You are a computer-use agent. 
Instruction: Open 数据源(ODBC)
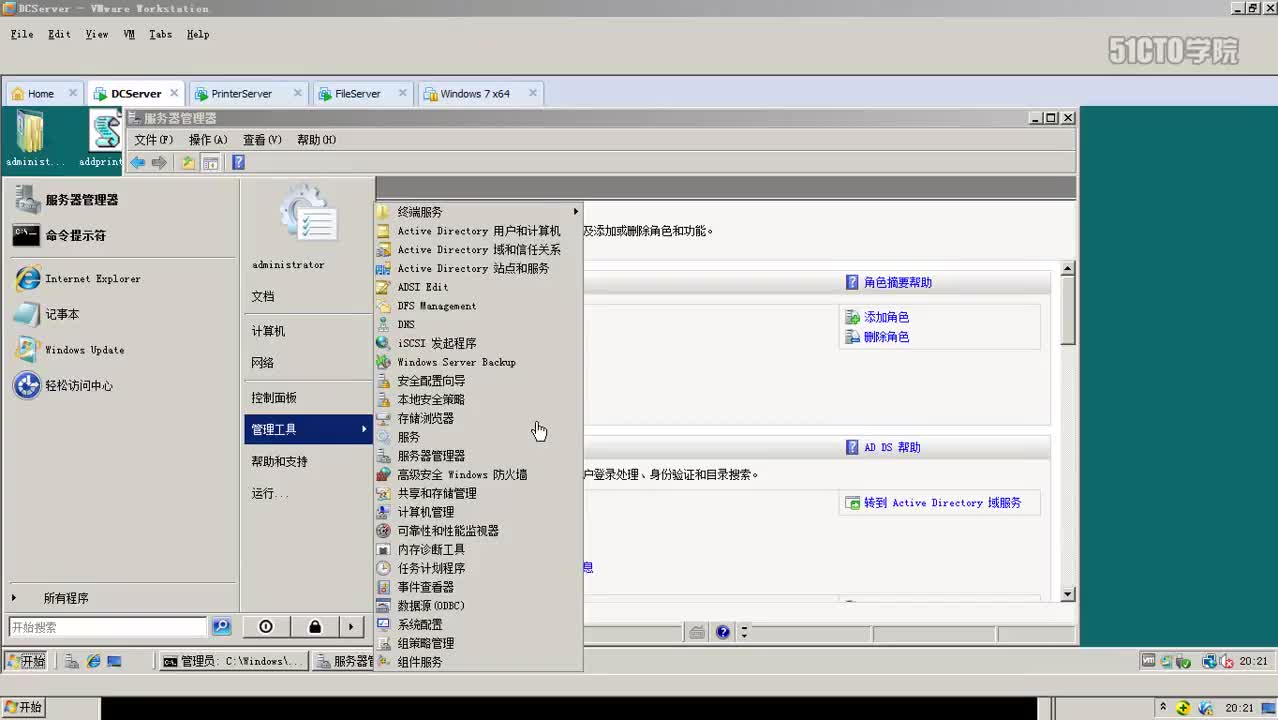(478, 606)
